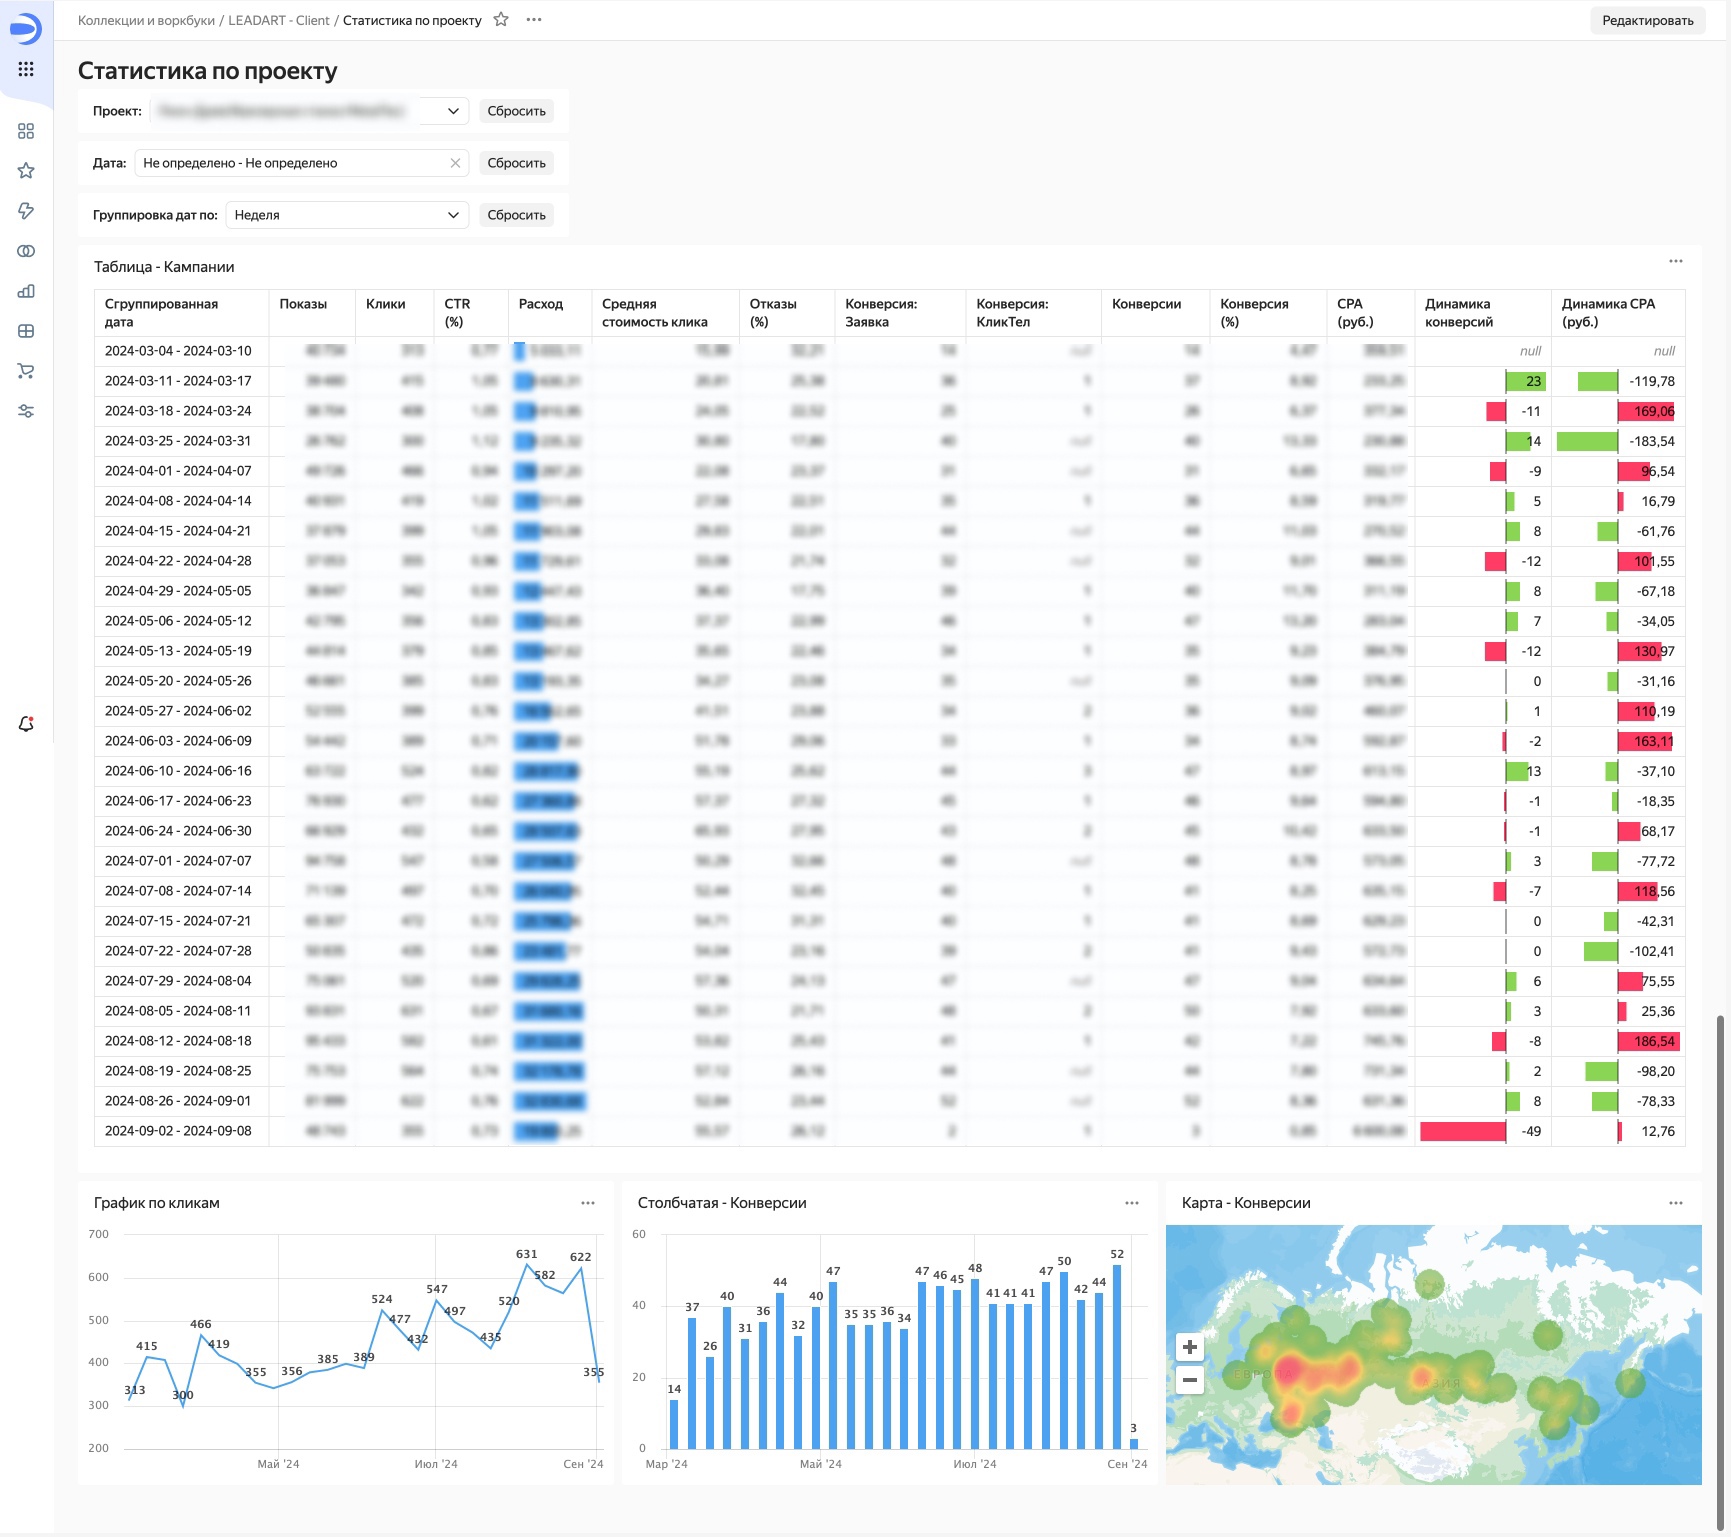Open the График по кликам widget options menu

588,1203
